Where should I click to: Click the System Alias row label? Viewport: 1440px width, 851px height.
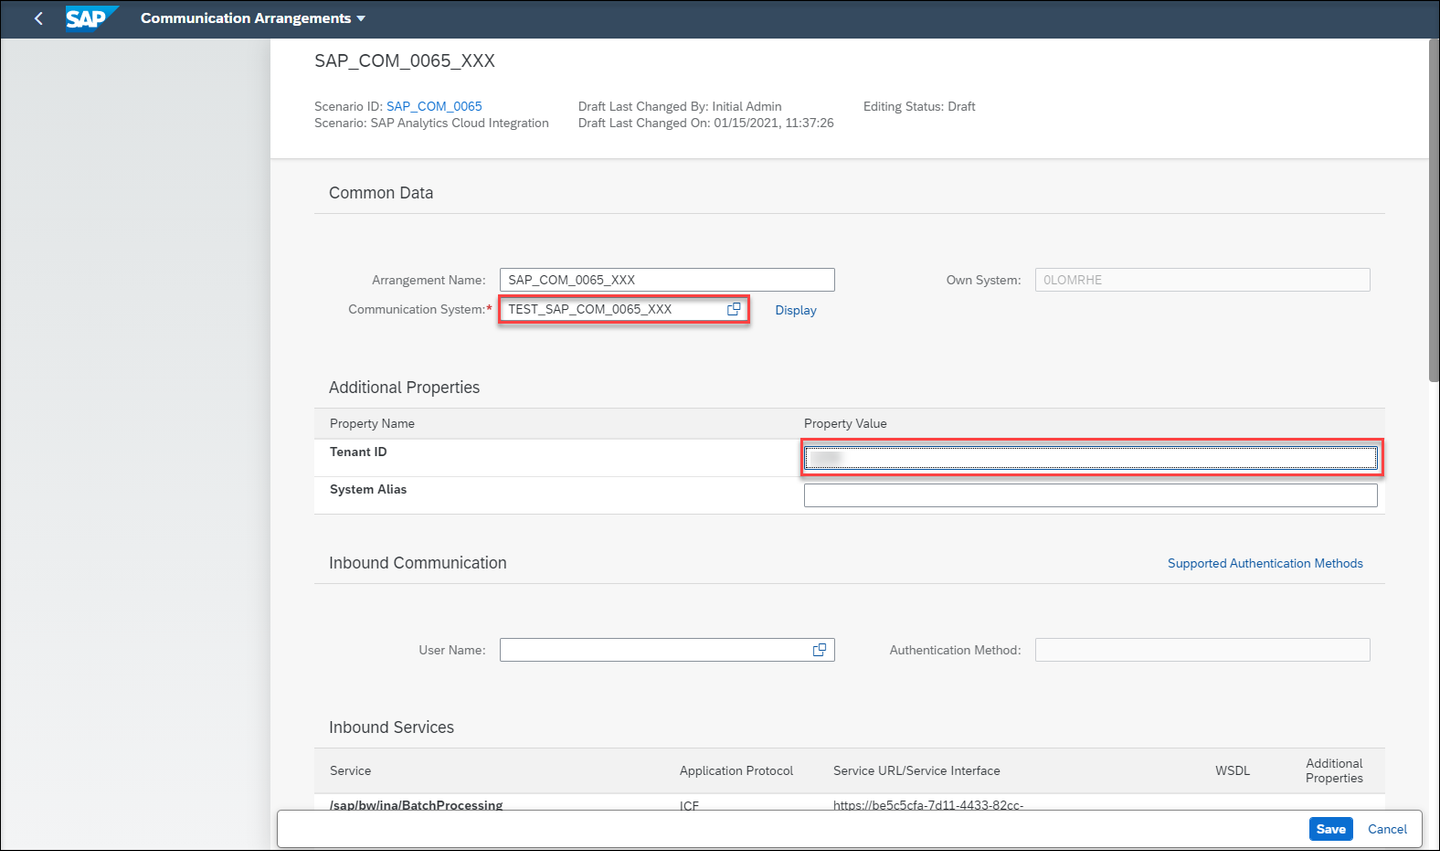(368, 489)
